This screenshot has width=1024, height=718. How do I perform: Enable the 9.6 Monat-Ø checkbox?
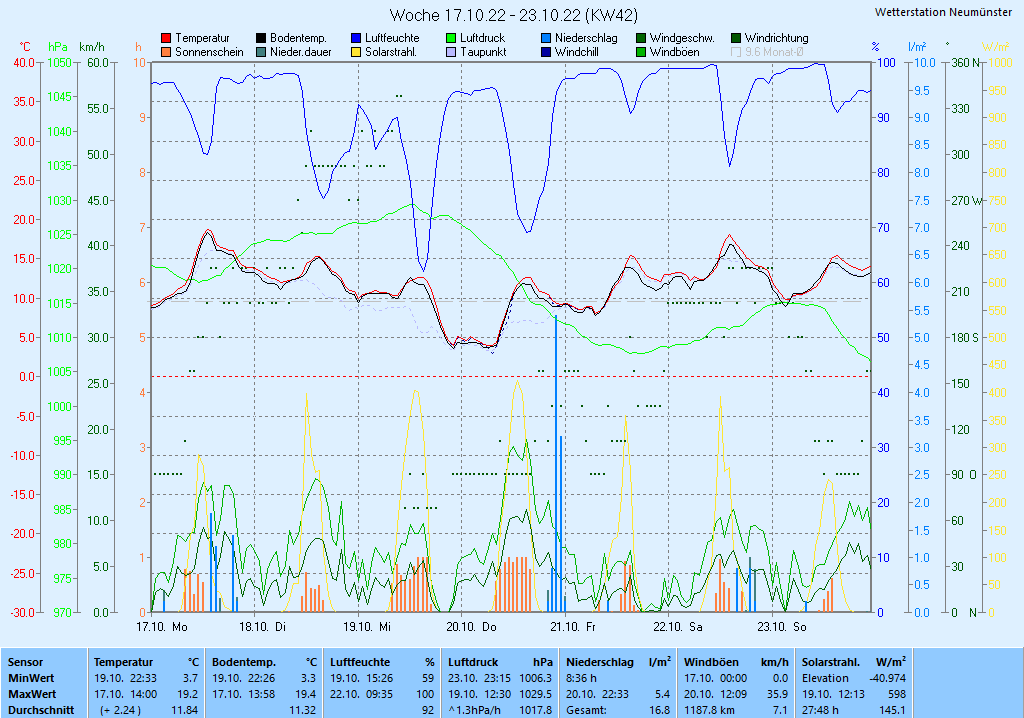pos(737,52)
